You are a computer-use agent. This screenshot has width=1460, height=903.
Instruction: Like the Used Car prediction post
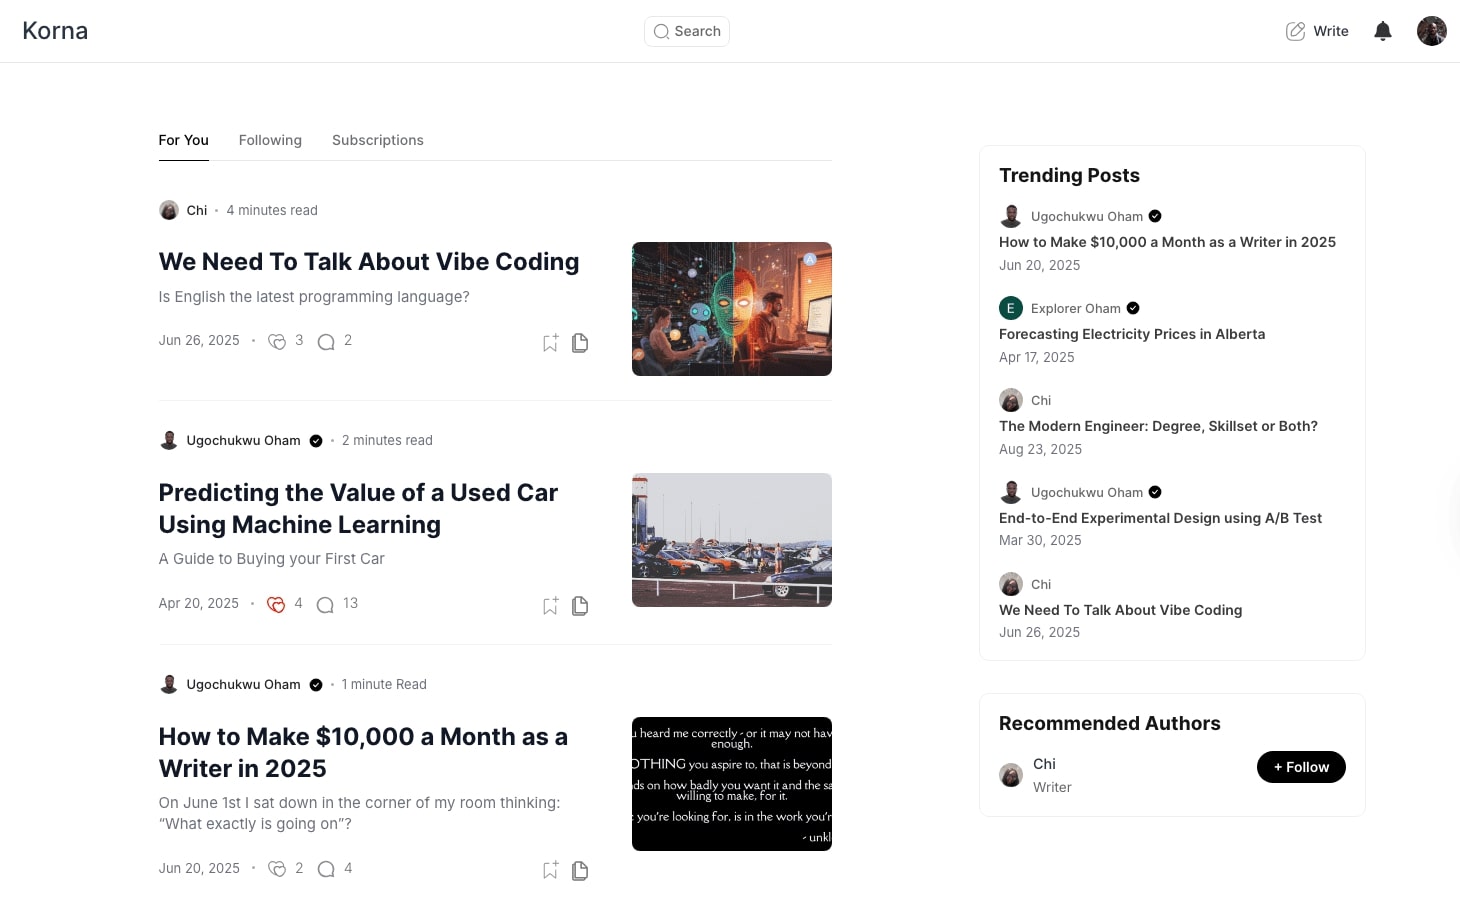276,604
